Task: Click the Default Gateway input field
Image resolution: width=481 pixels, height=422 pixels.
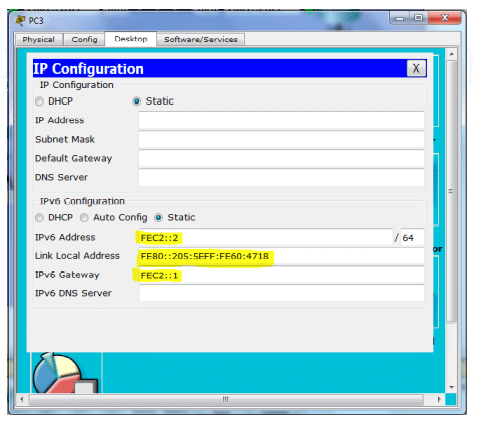Action: pos(281,158)
